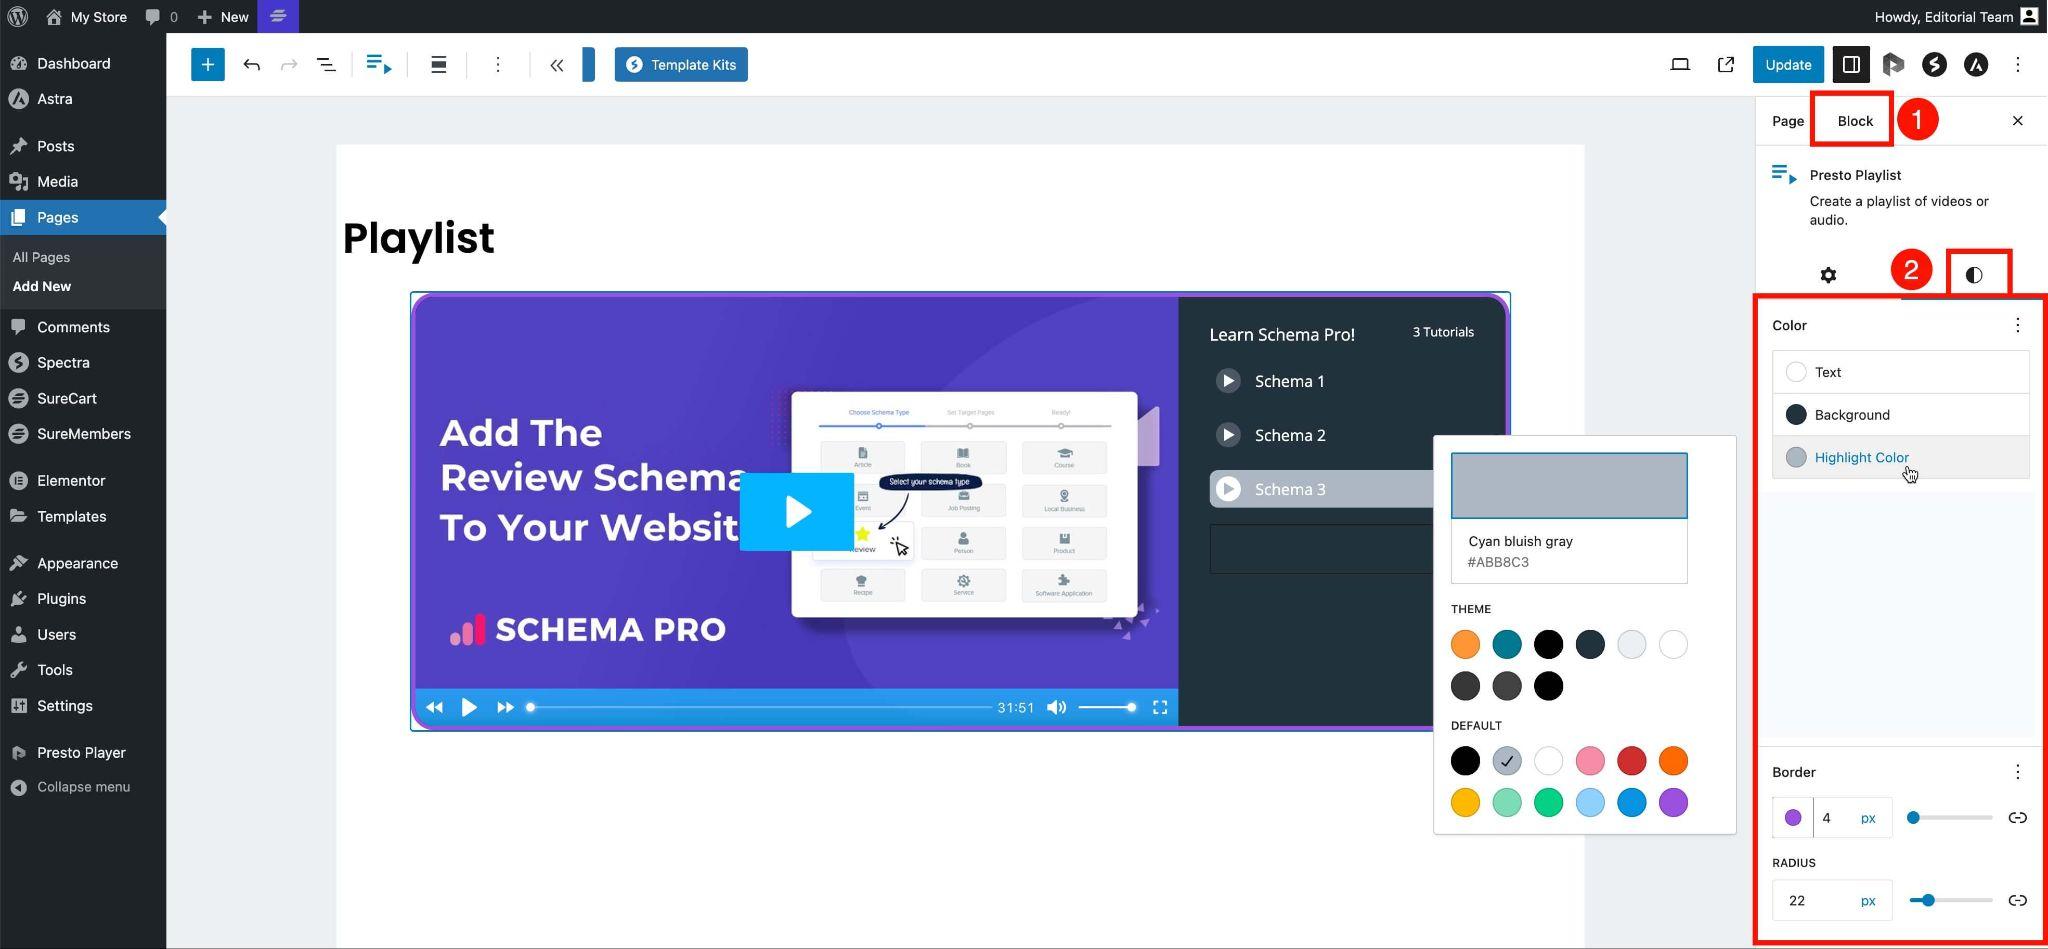Click the Update button

coord(1788,65)
